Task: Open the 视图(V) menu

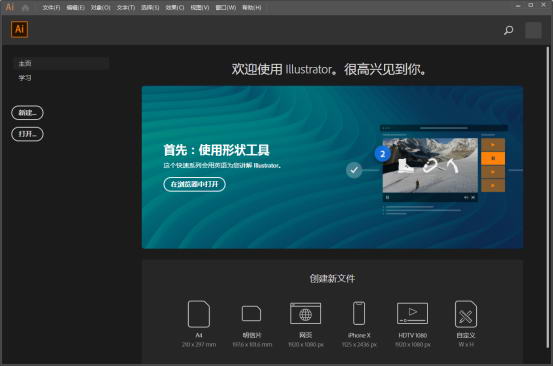Action: pos(200,7)
